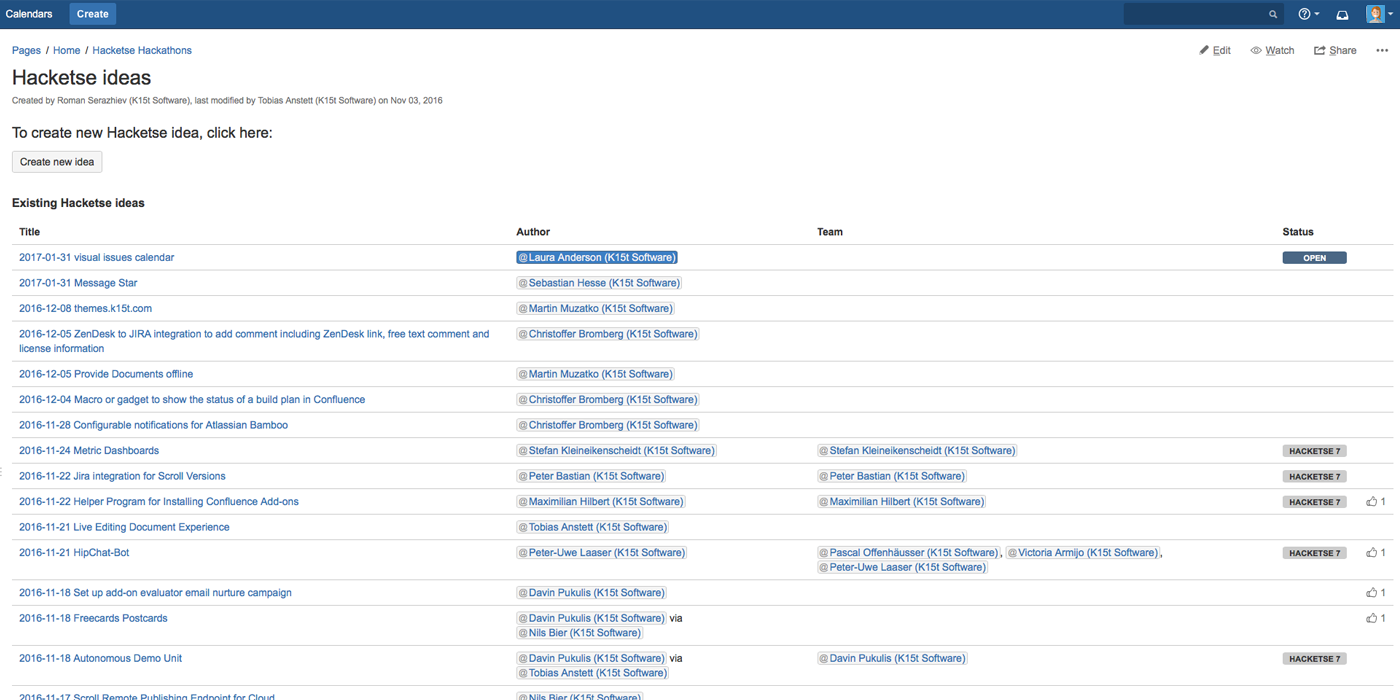
Task: Sort by the Status column header
Action: click(x=1298, y=232)
